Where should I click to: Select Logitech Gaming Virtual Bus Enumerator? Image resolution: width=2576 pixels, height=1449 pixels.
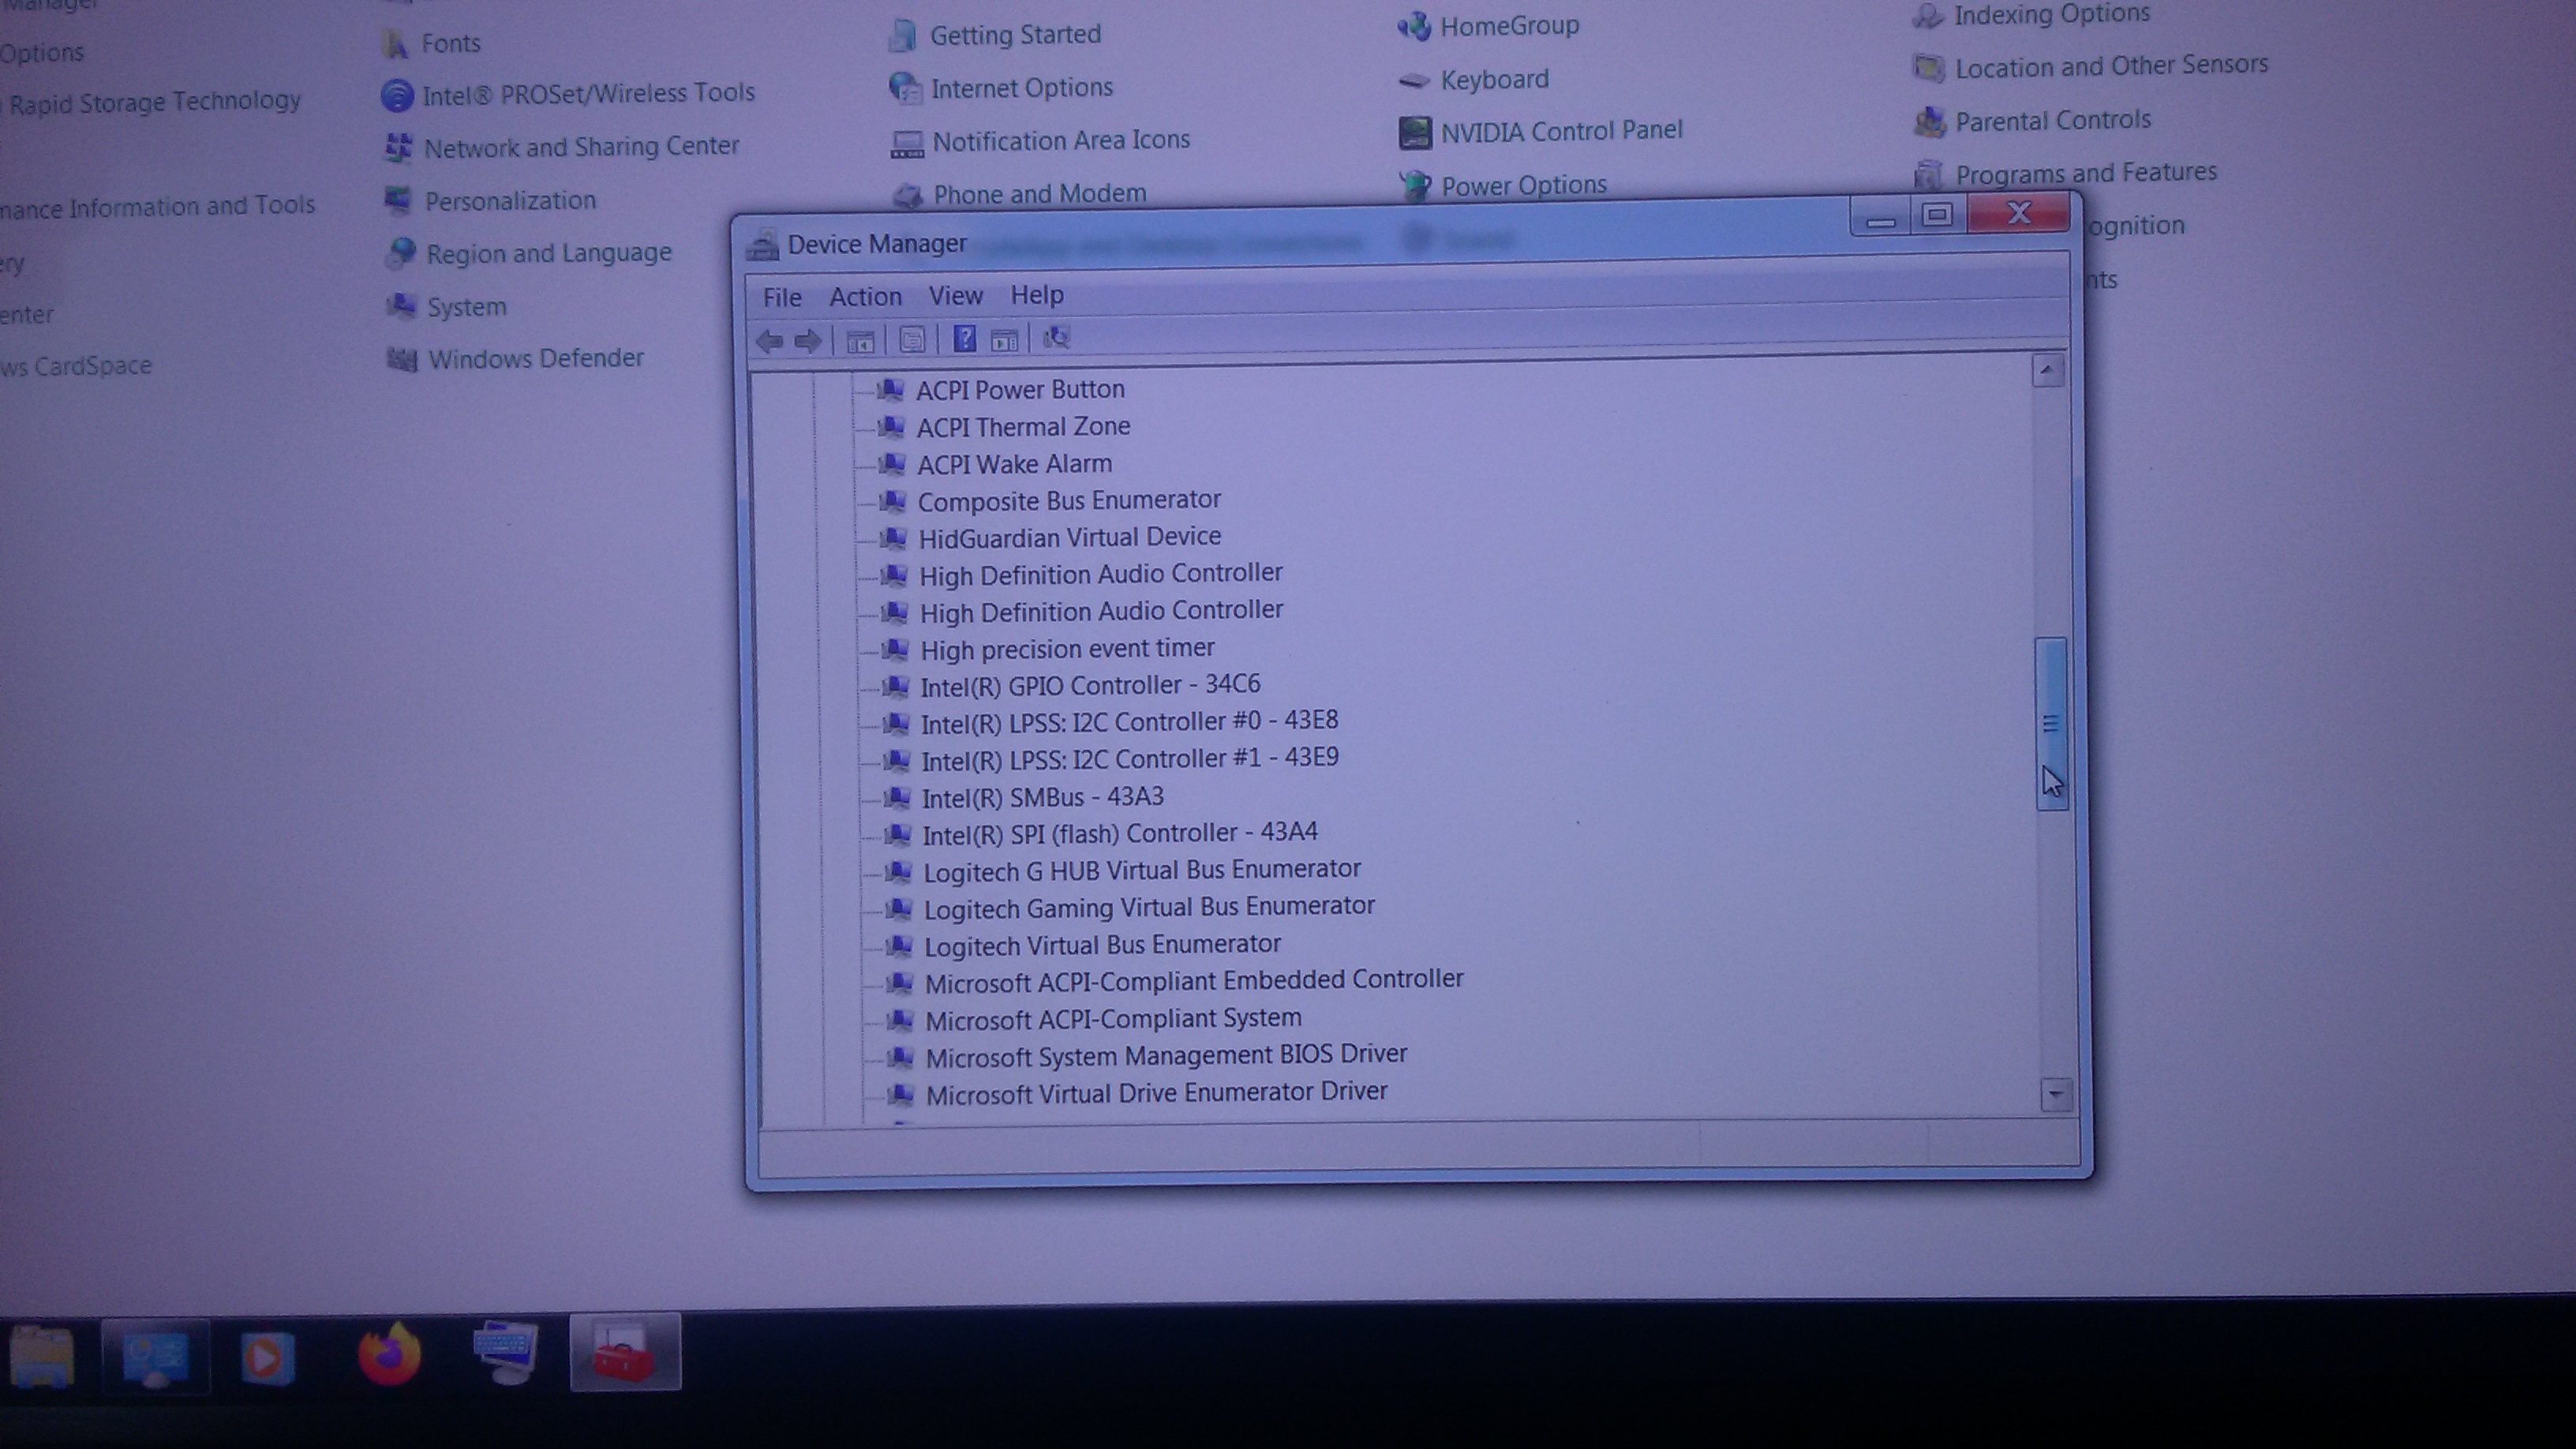[1149, 907]
